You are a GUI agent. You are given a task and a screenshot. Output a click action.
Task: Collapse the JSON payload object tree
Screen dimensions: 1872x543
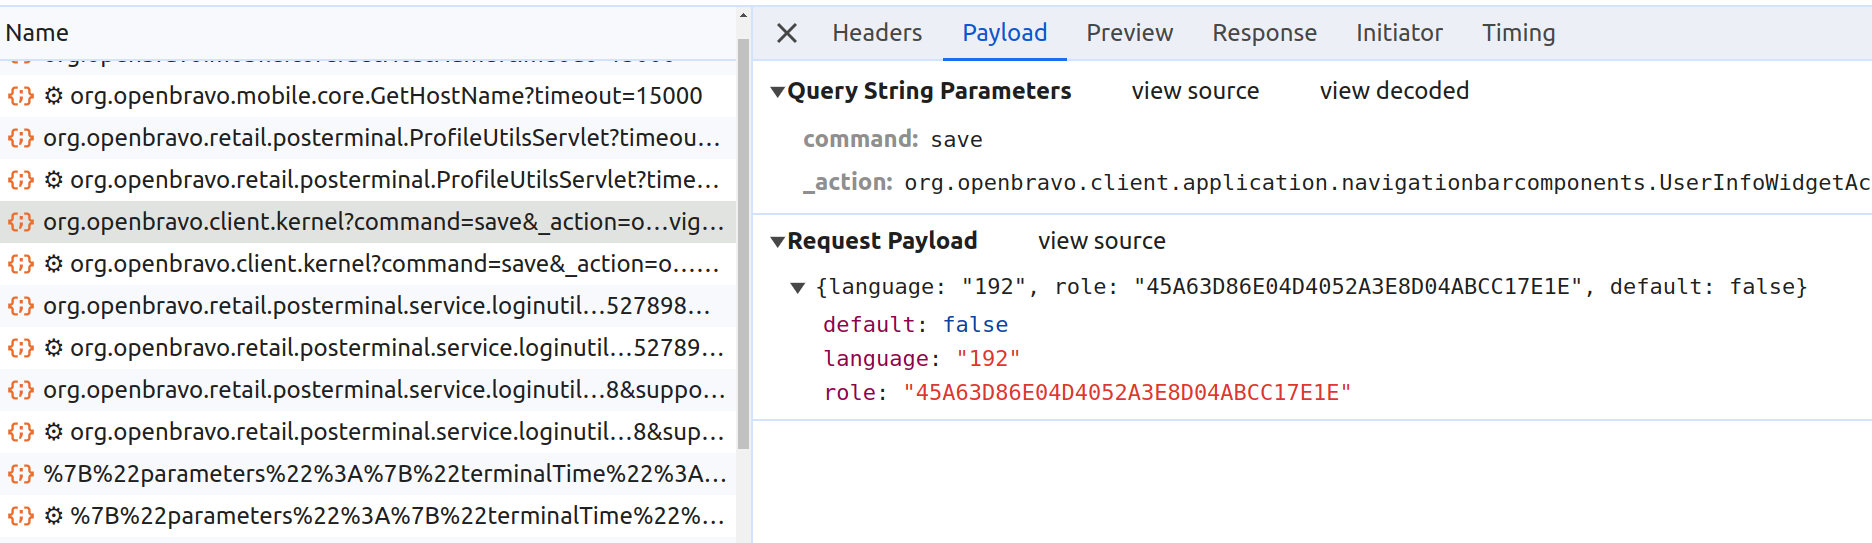click(797, 288)
